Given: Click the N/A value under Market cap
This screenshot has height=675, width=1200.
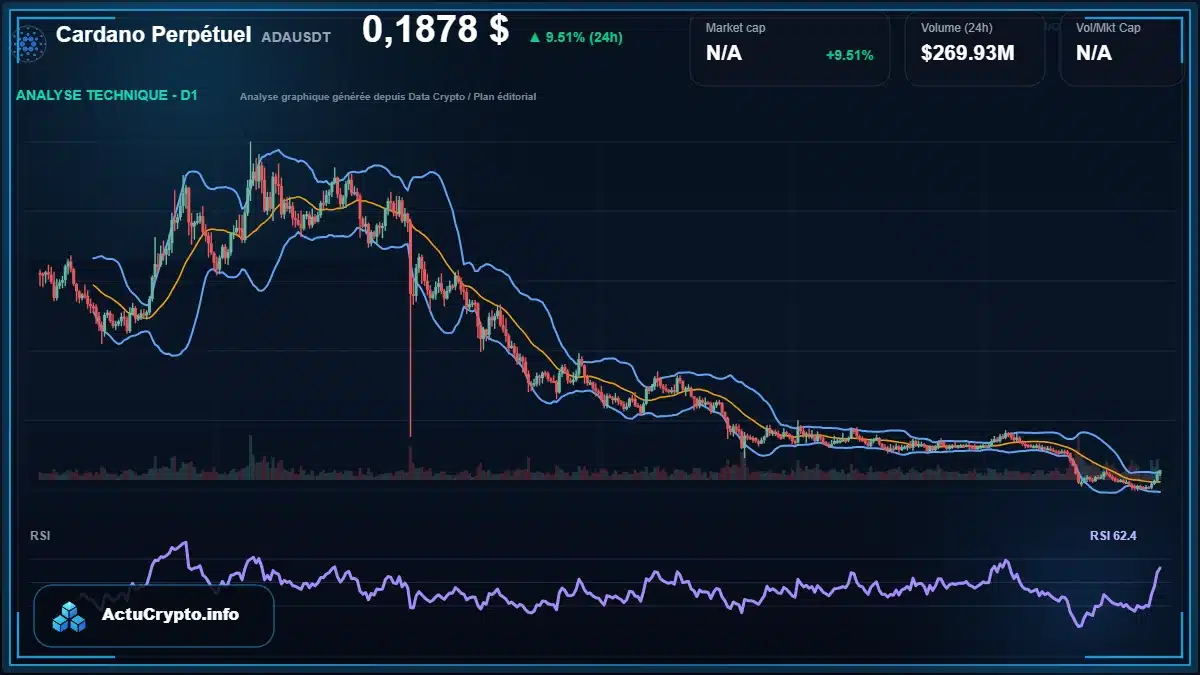Looking at the screenshot, I should coord(724,54).
